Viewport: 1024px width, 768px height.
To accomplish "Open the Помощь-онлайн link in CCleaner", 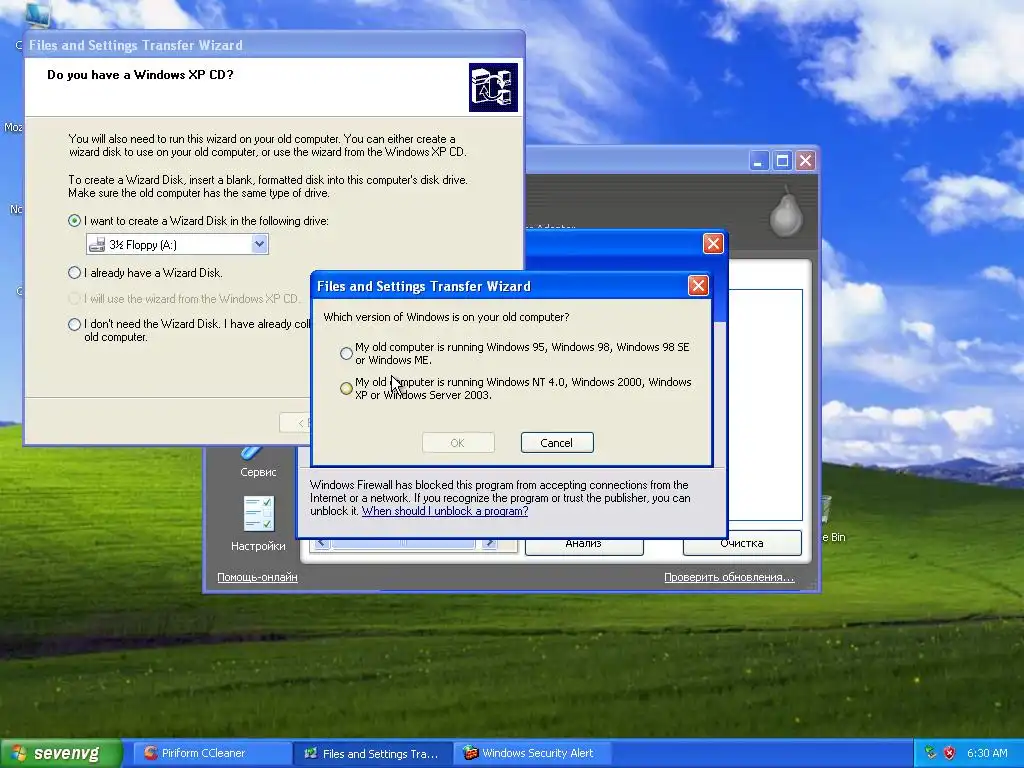I will tap(257, 577).
